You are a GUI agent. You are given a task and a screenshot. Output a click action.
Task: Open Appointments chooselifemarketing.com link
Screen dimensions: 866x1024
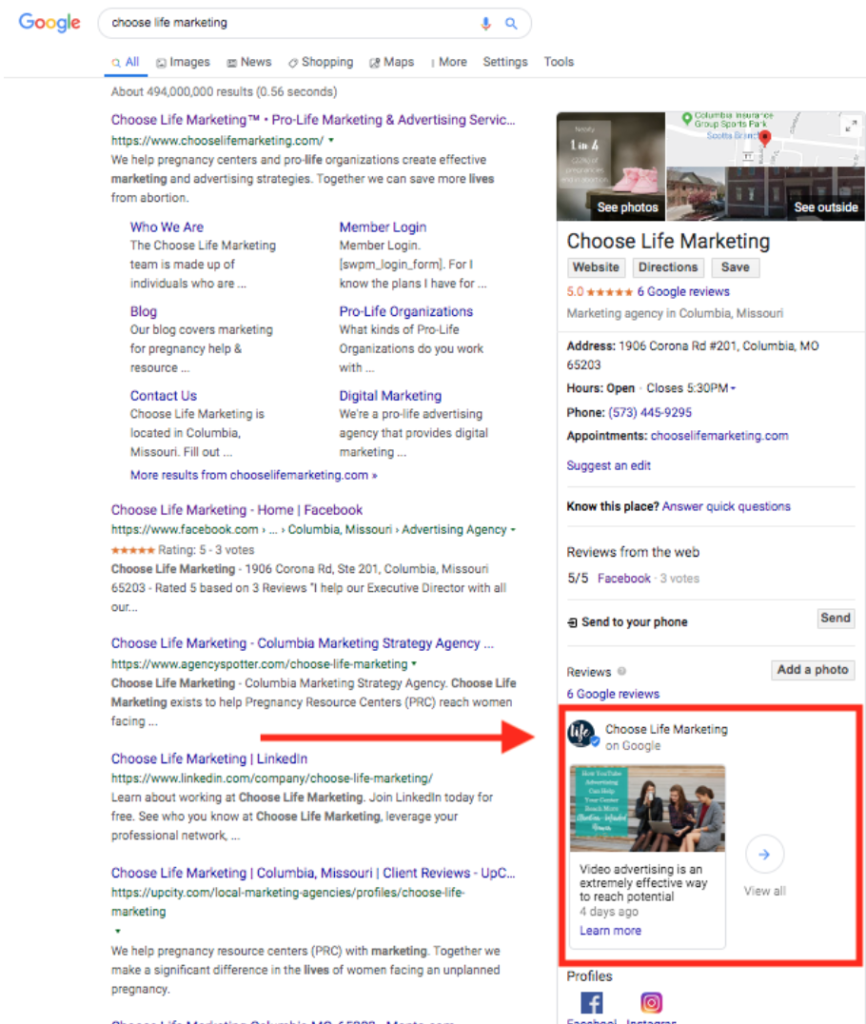pyautogui.click(x=719, y=436)
